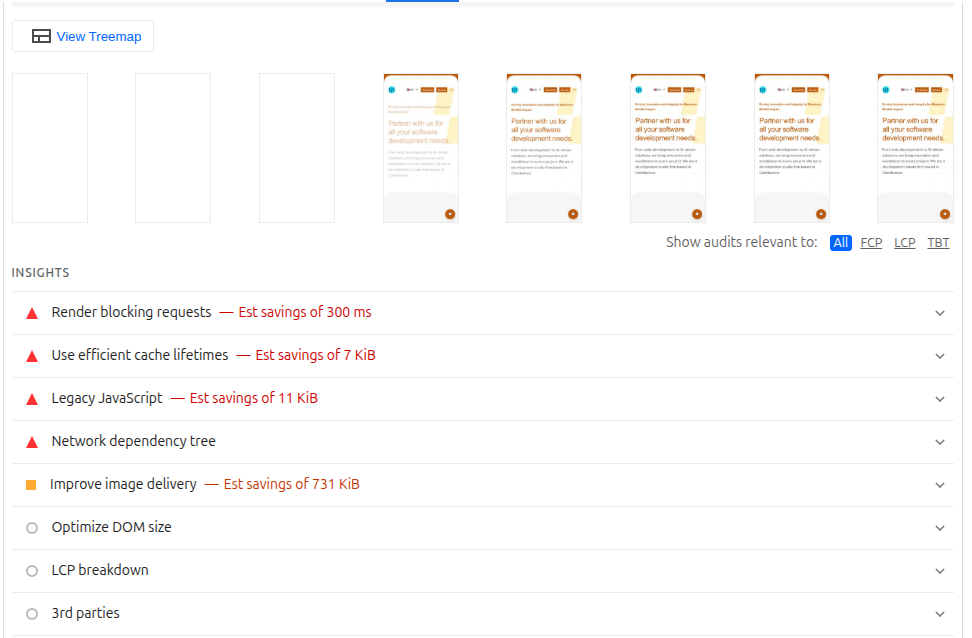
Task: Open the Use efficient cache lifetimes audit
Action: point(140,355)
